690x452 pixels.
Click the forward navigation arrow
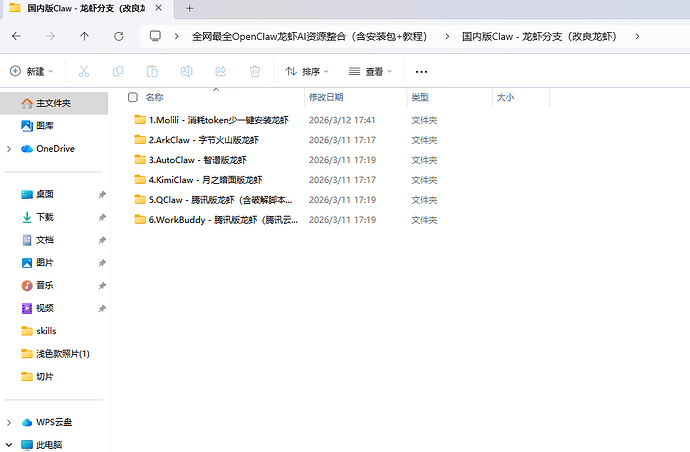click(51, 36)
